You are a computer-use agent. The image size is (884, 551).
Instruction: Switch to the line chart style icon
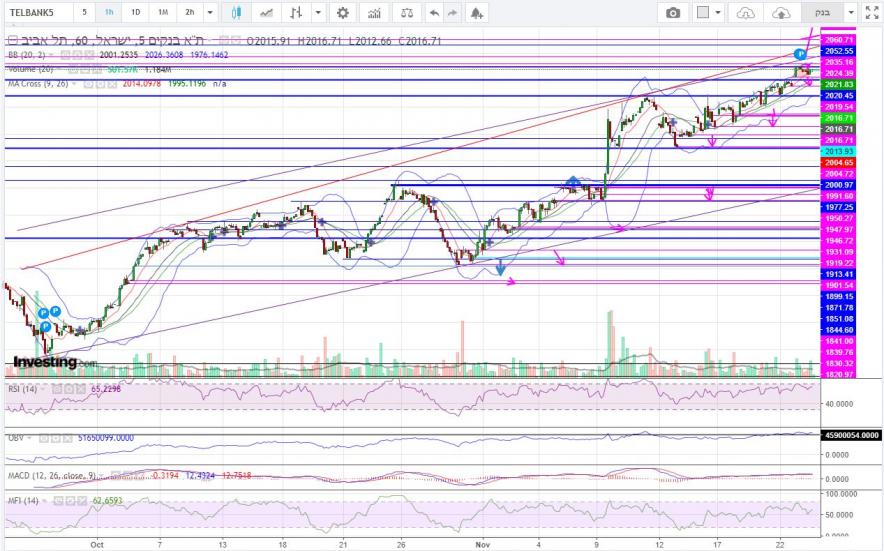tap(266, 13)
